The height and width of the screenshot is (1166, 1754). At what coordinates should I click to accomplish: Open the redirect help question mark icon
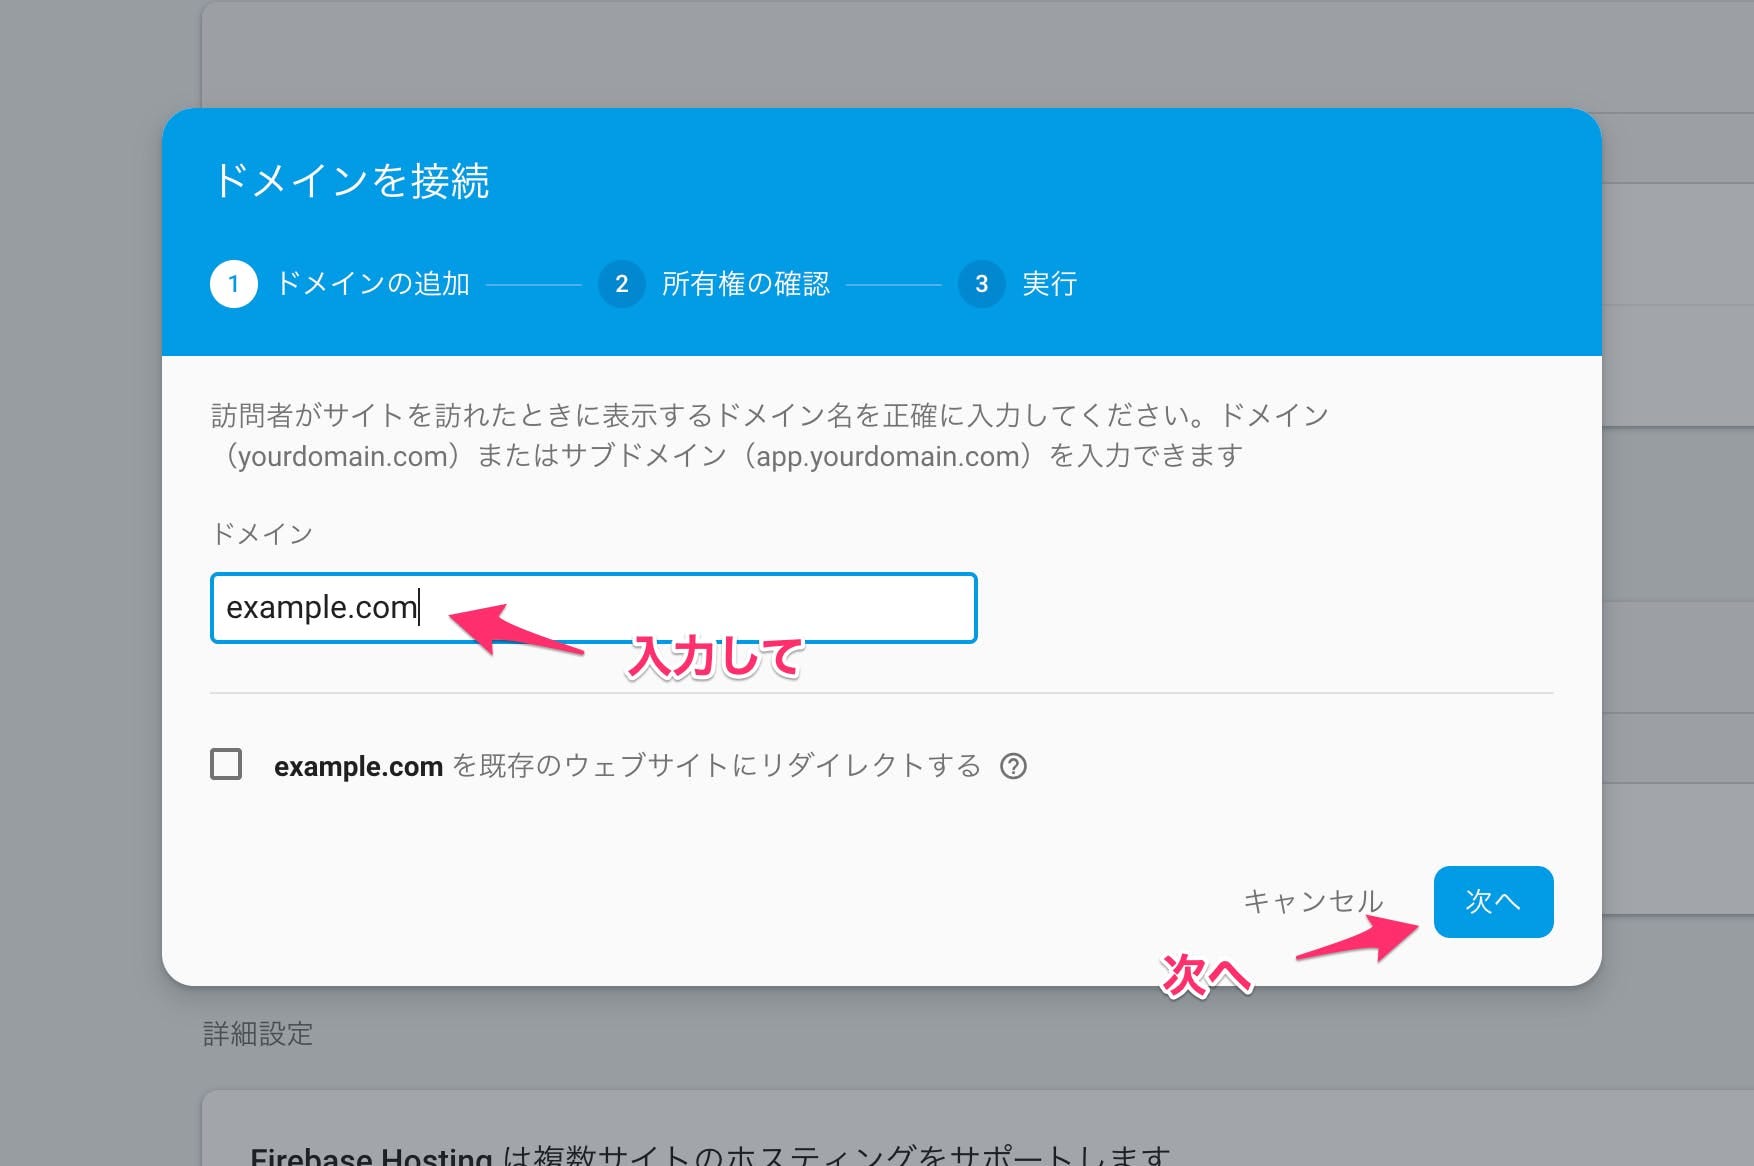[1015, 767]
